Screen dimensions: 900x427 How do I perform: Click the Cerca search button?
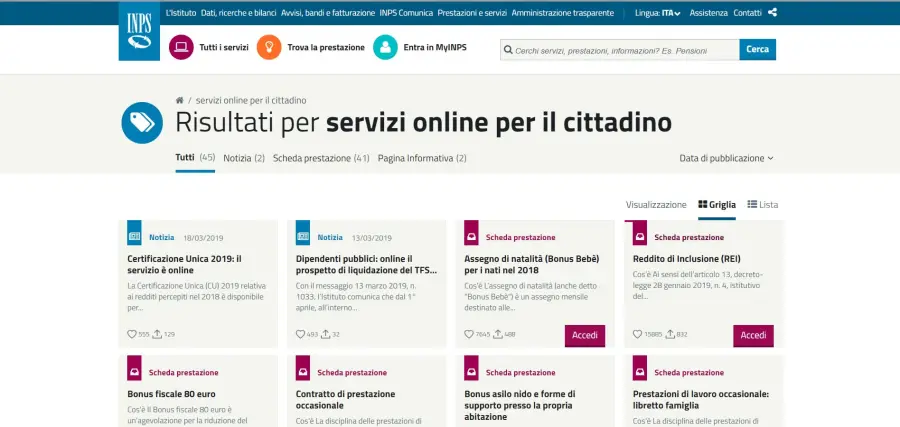[758, 49]
